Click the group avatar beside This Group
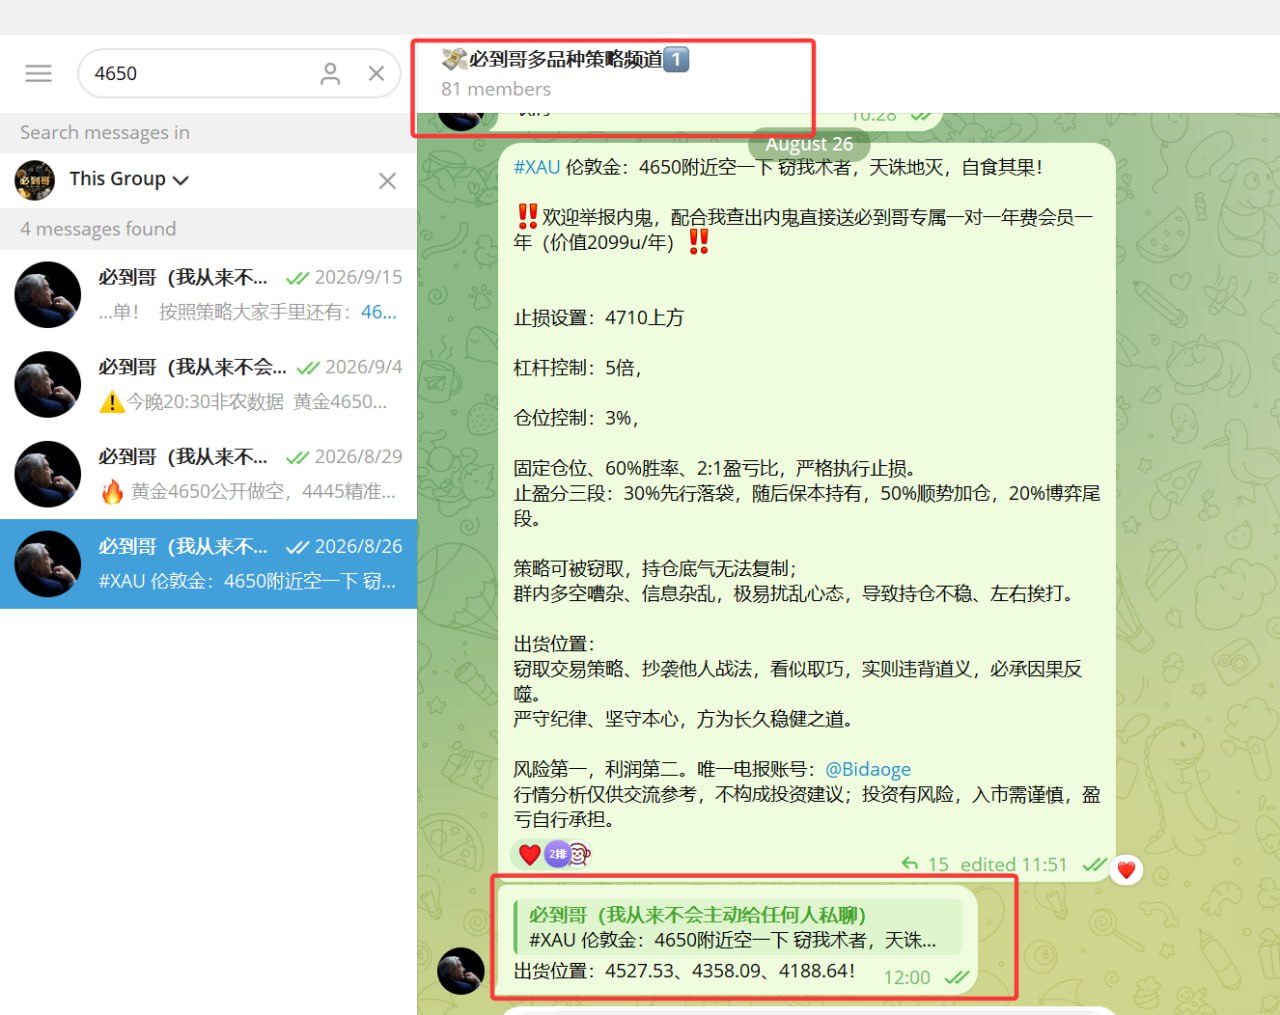Viewport: 1280px width, 1015px height. pos(35,180)
